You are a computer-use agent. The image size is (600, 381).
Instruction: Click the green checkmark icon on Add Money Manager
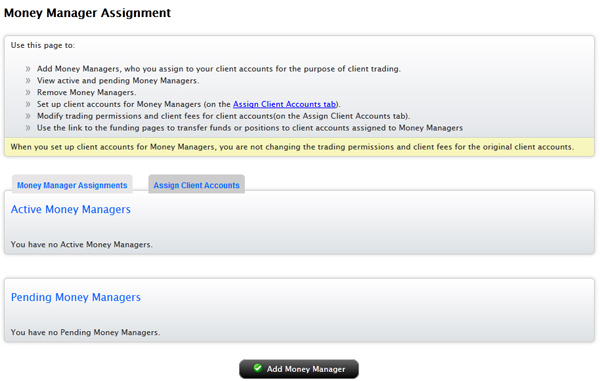(x=258, y=368)
